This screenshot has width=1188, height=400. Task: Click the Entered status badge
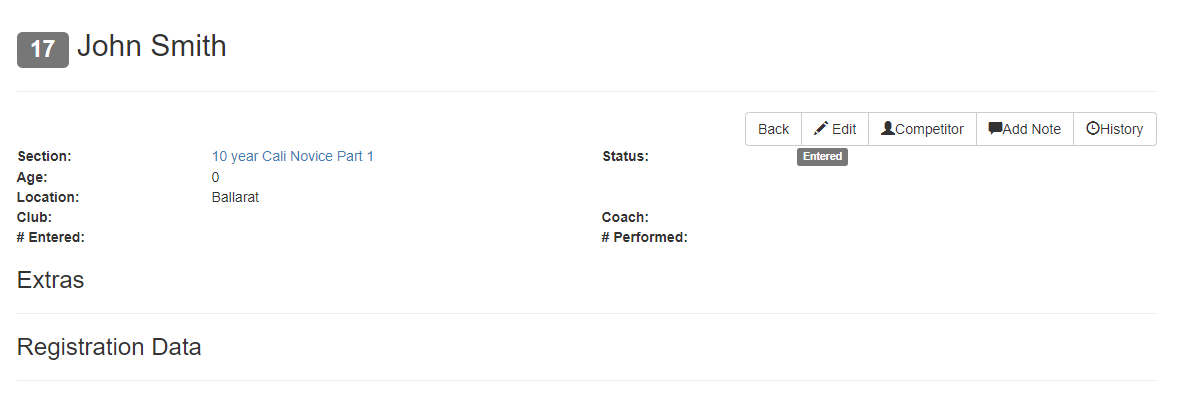822,157
